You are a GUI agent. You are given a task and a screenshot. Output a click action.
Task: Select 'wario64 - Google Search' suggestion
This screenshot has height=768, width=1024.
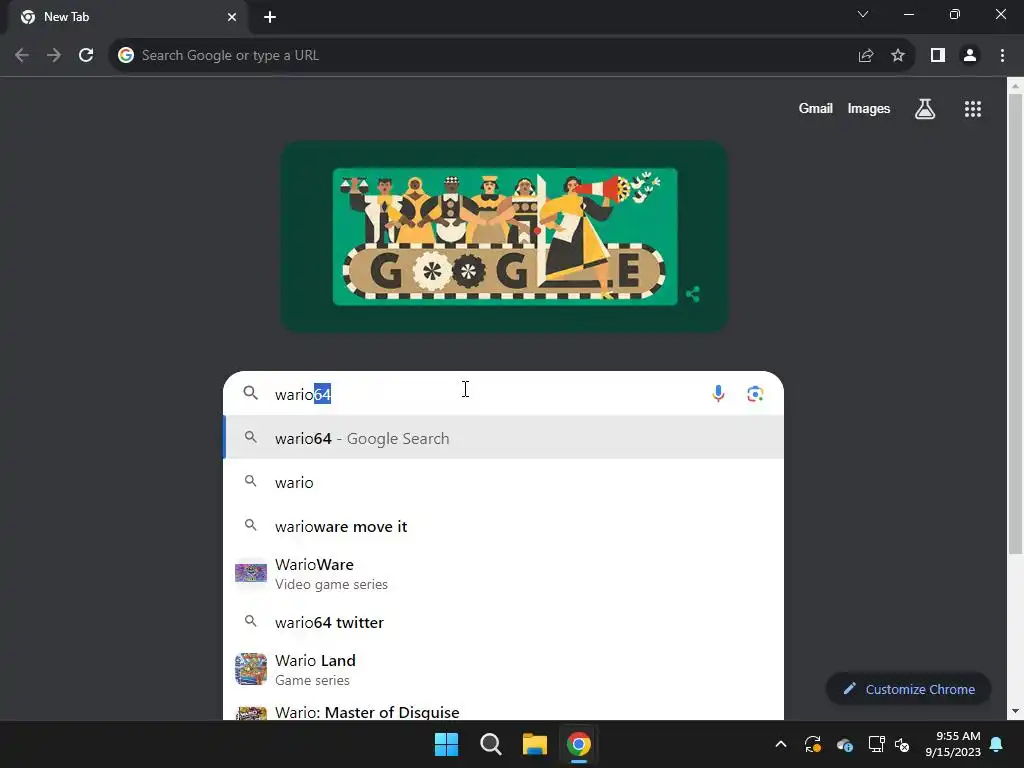[x=503, y=438]
